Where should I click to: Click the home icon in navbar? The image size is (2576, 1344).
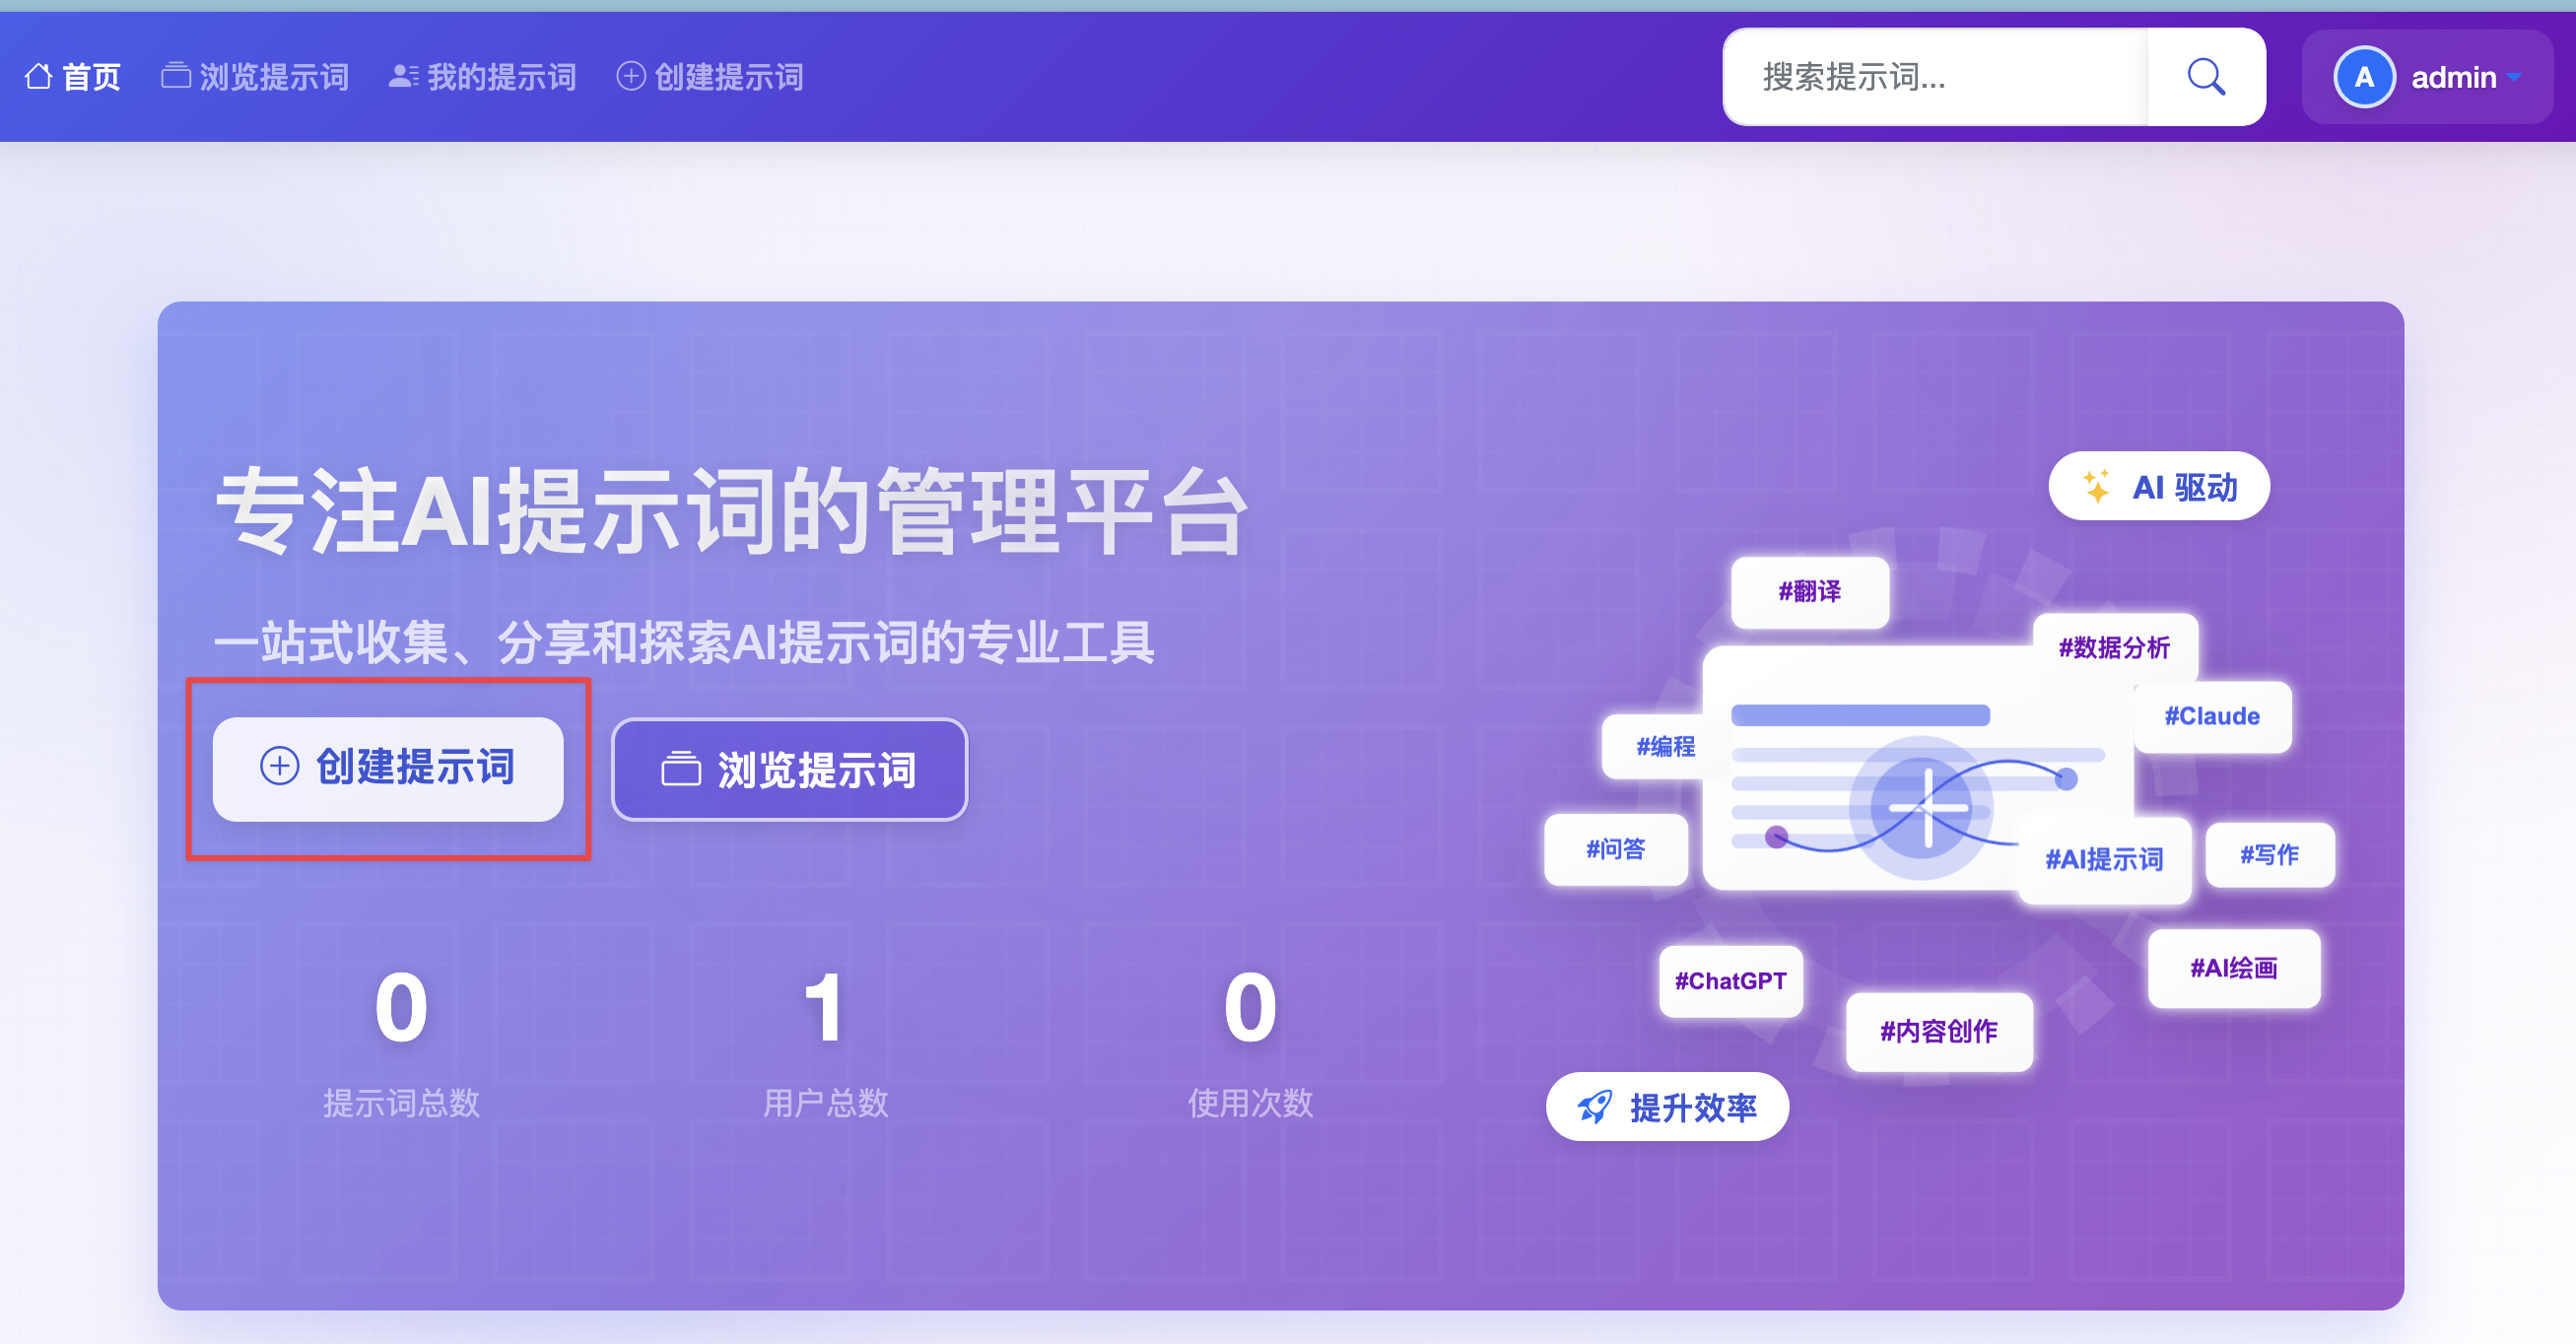tap(39, 76)
